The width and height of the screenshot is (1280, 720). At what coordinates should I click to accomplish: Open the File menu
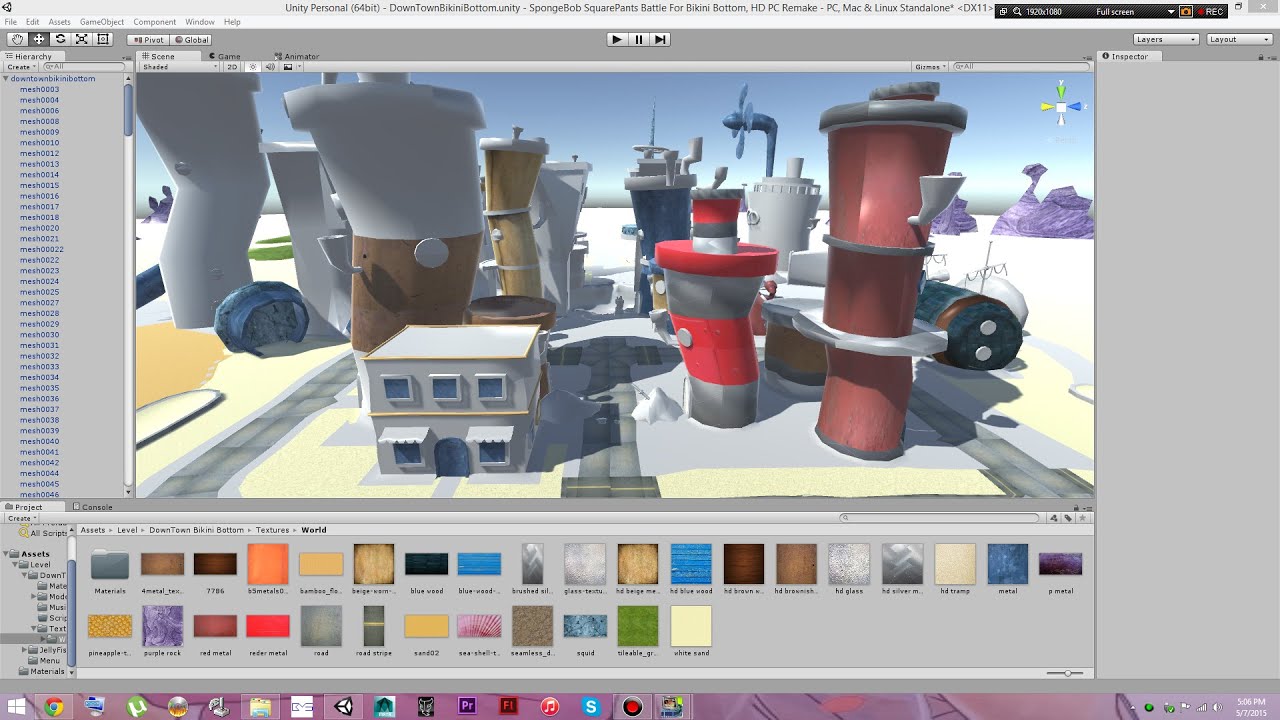tap(11, 22)
